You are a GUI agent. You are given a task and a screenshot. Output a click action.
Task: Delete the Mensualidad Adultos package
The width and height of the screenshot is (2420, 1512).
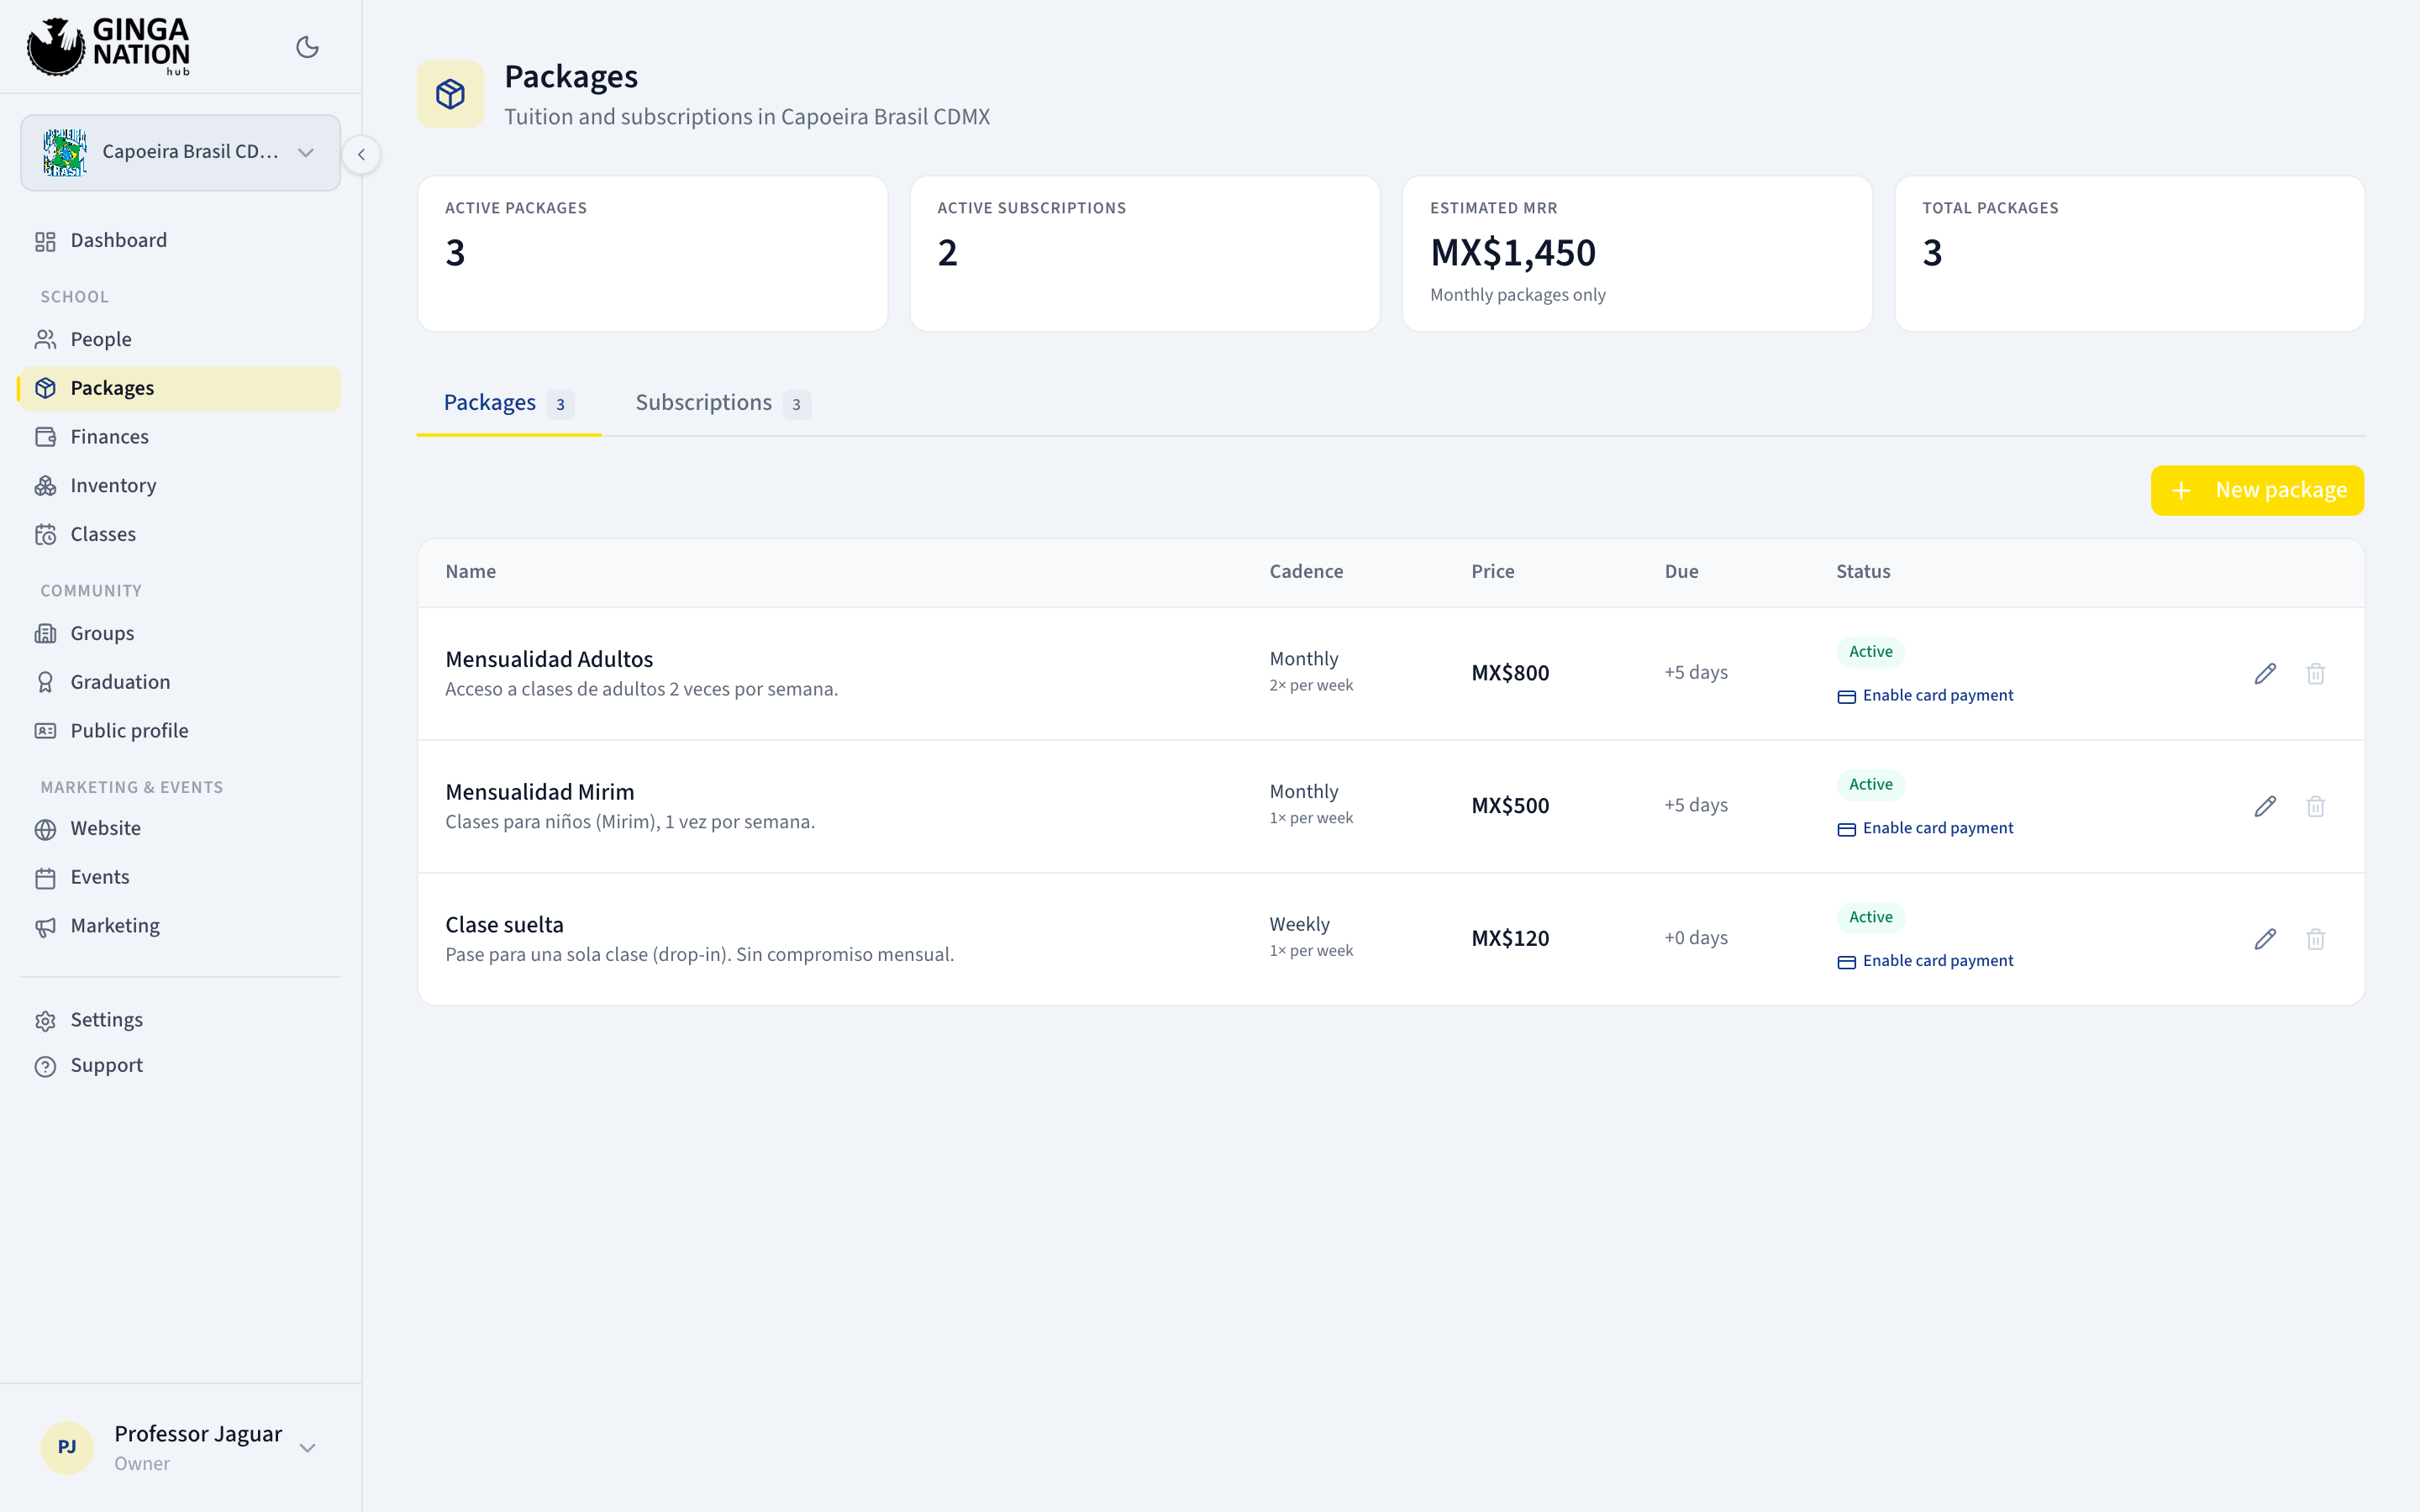click(x=2315, y=674)
